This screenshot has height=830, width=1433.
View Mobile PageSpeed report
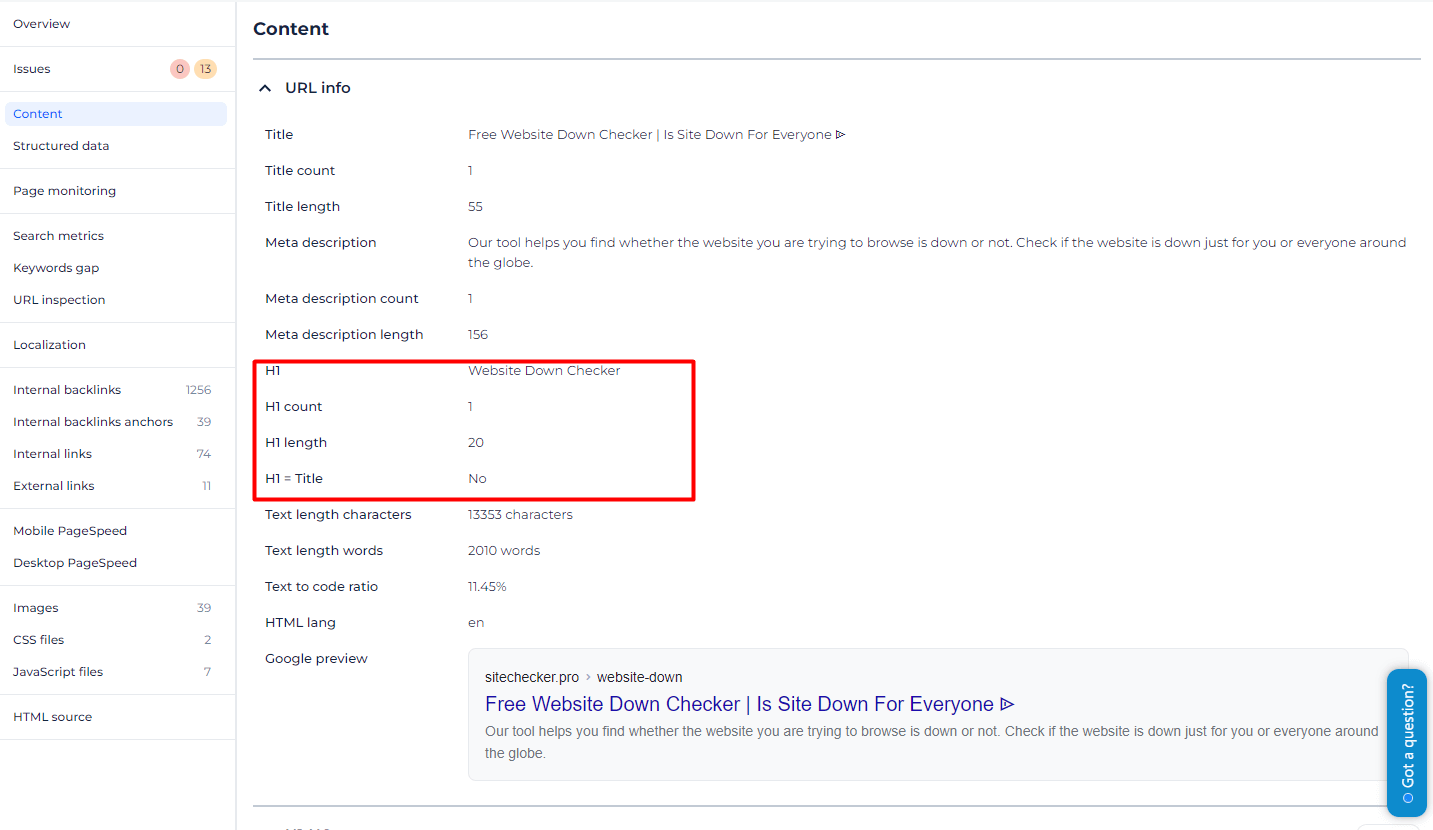(70, 531)
